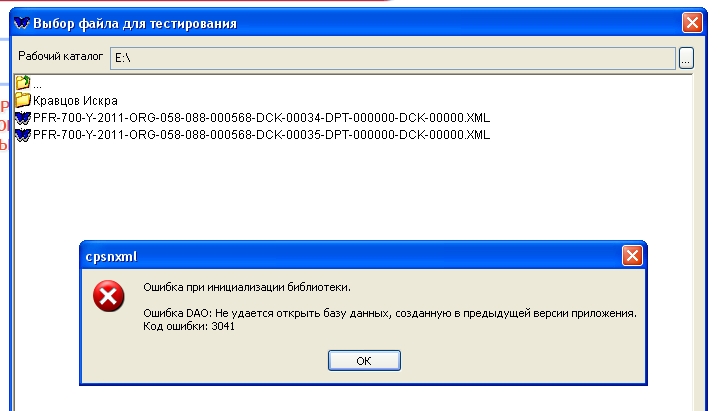This screenshot has height=411, width=722.
Task: Click the Рабочий каталог label
Action: tap(60, 57)
